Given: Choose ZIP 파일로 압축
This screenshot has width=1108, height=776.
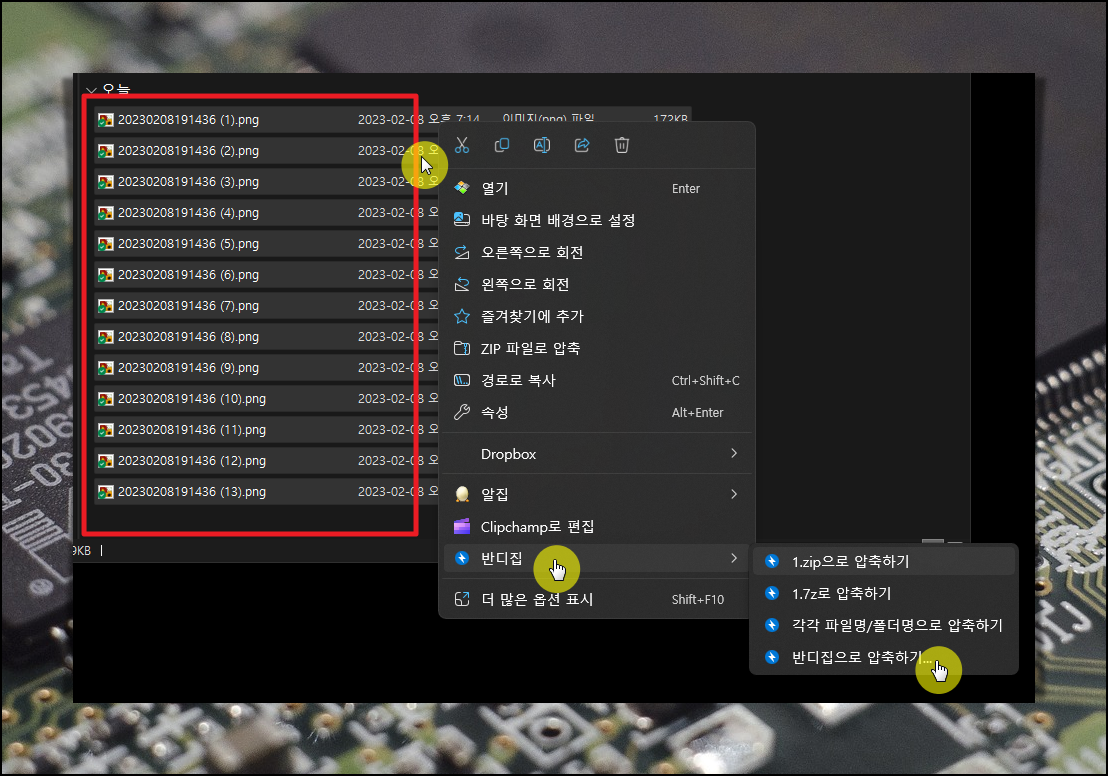Looking at the screenshot, I should (x=597, y=348).
